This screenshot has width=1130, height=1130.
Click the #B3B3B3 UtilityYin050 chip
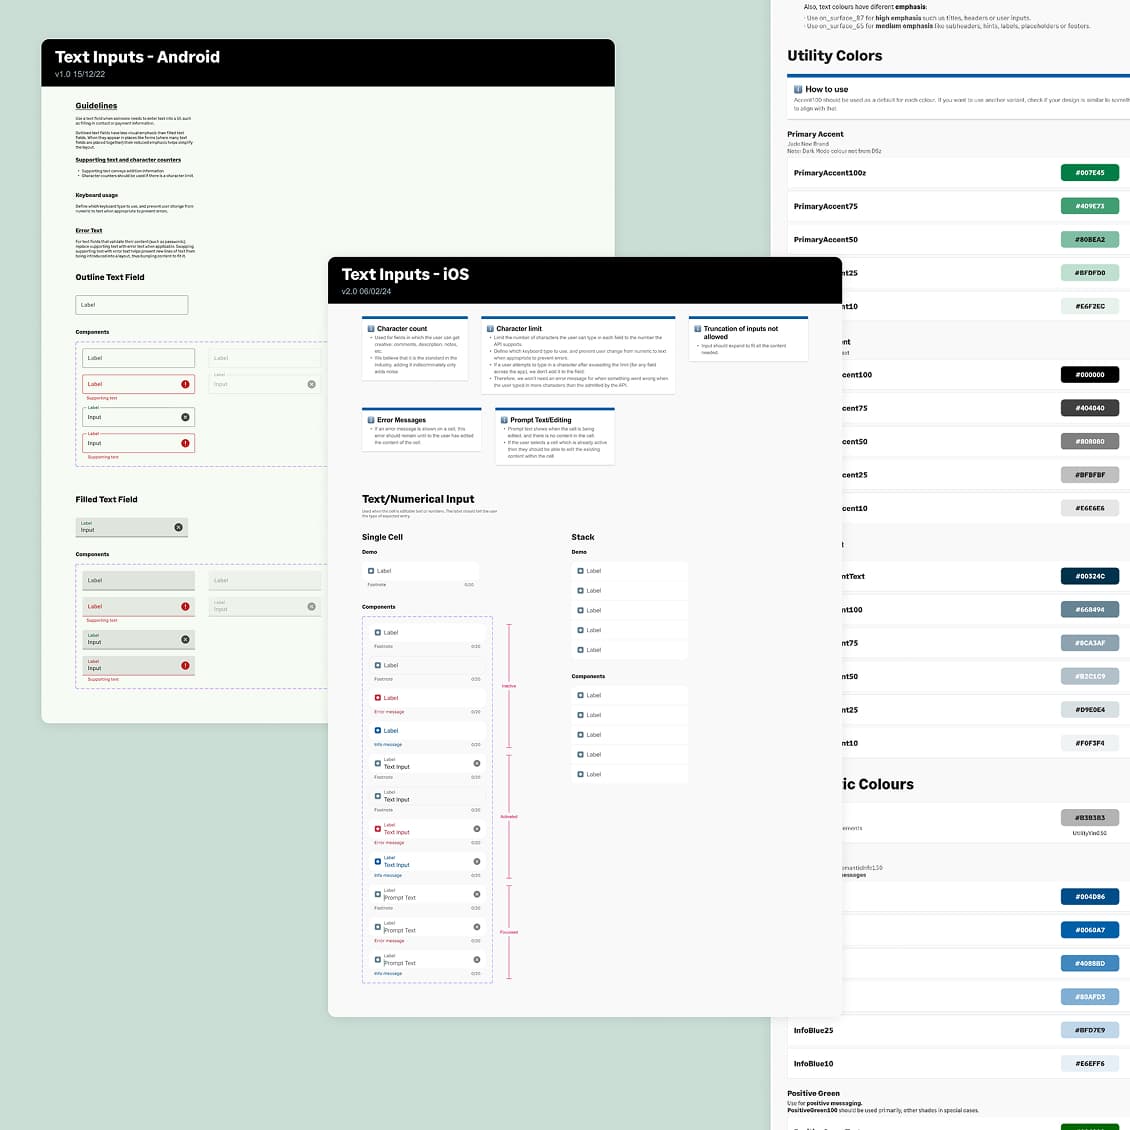(1090, 817)
